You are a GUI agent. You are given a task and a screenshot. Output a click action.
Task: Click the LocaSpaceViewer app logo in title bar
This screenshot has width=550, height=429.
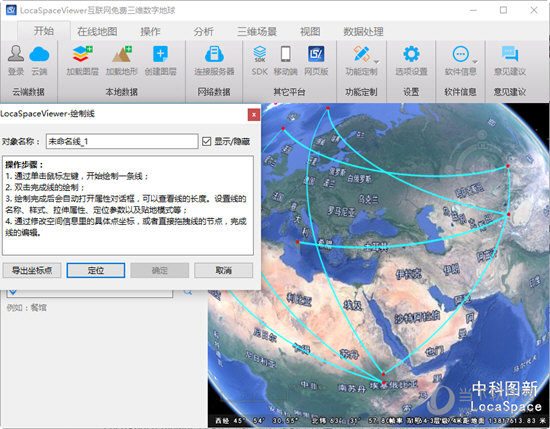(11, 10)
